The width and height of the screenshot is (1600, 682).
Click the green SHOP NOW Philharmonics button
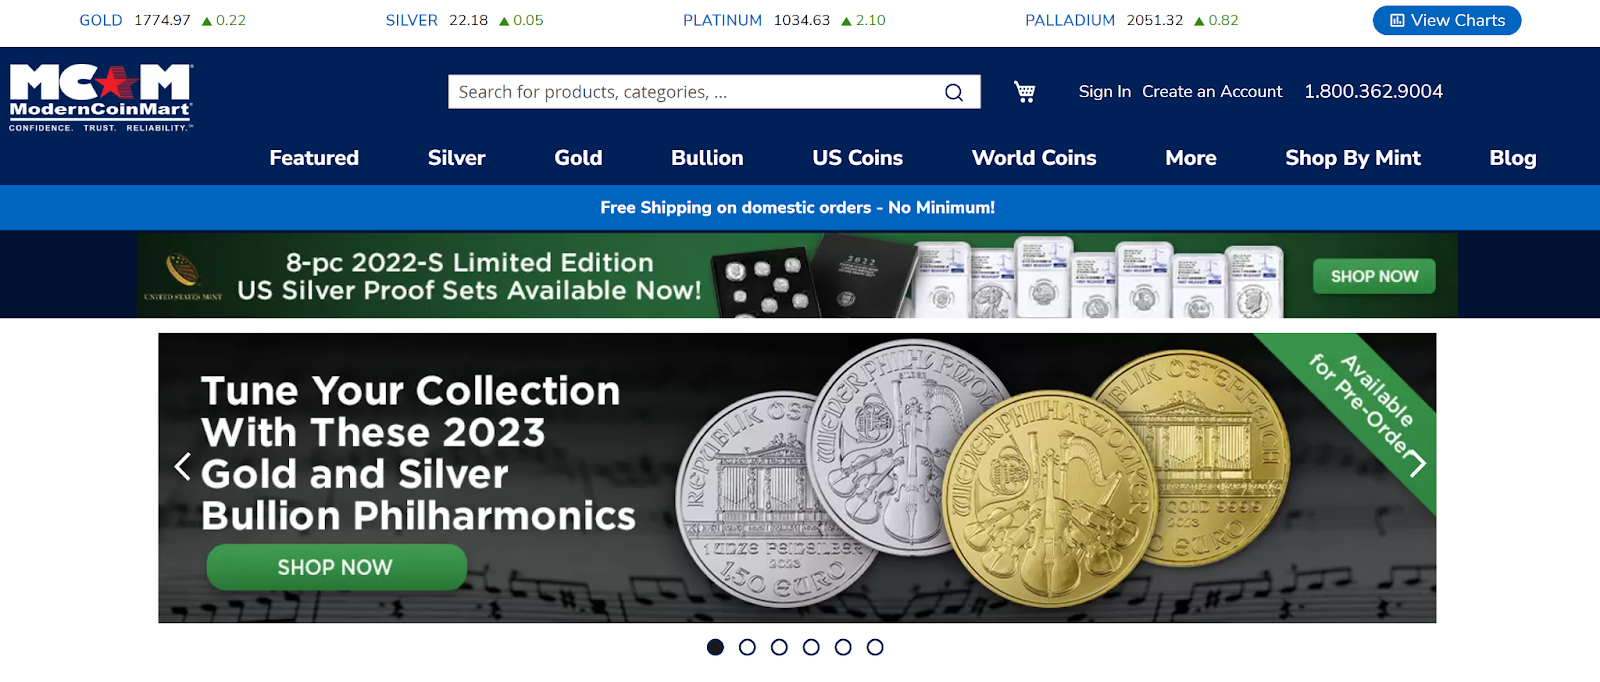click(x=336, y=567)
